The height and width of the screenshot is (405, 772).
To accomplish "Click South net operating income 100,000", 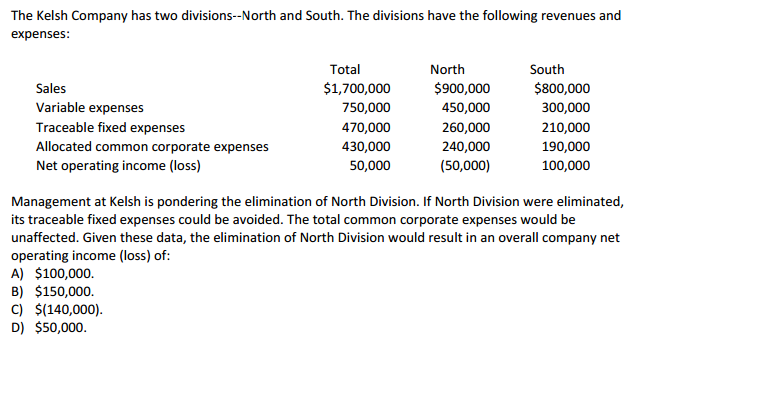I will 566,166.
